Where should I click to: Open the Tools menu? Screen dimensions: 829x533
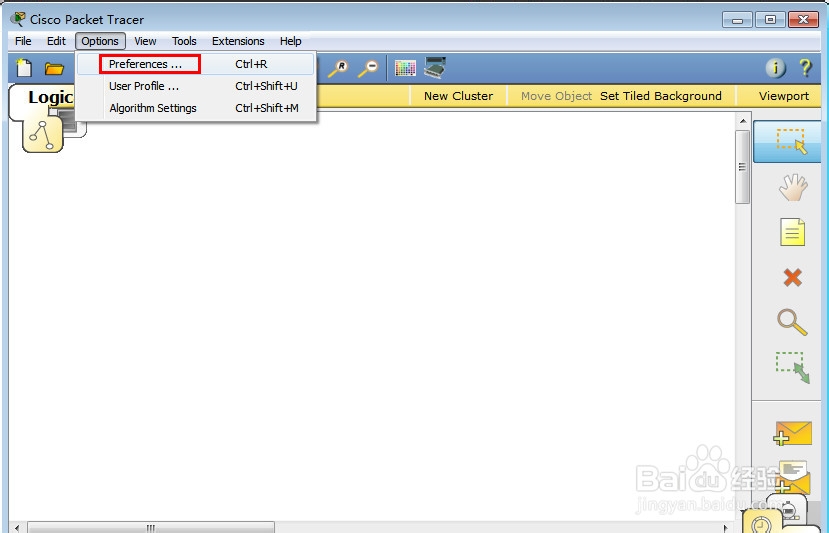[184, 41]
